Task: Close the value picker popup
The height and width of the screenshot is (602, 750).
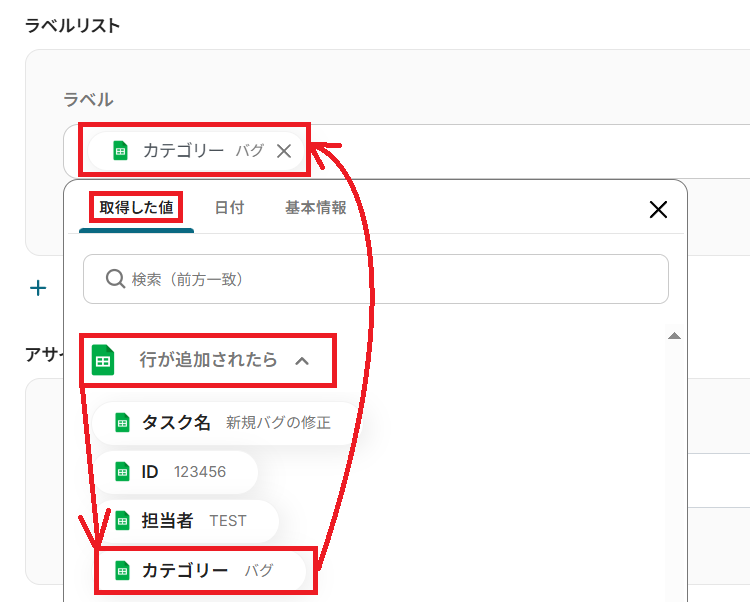Action: point(658,209)
